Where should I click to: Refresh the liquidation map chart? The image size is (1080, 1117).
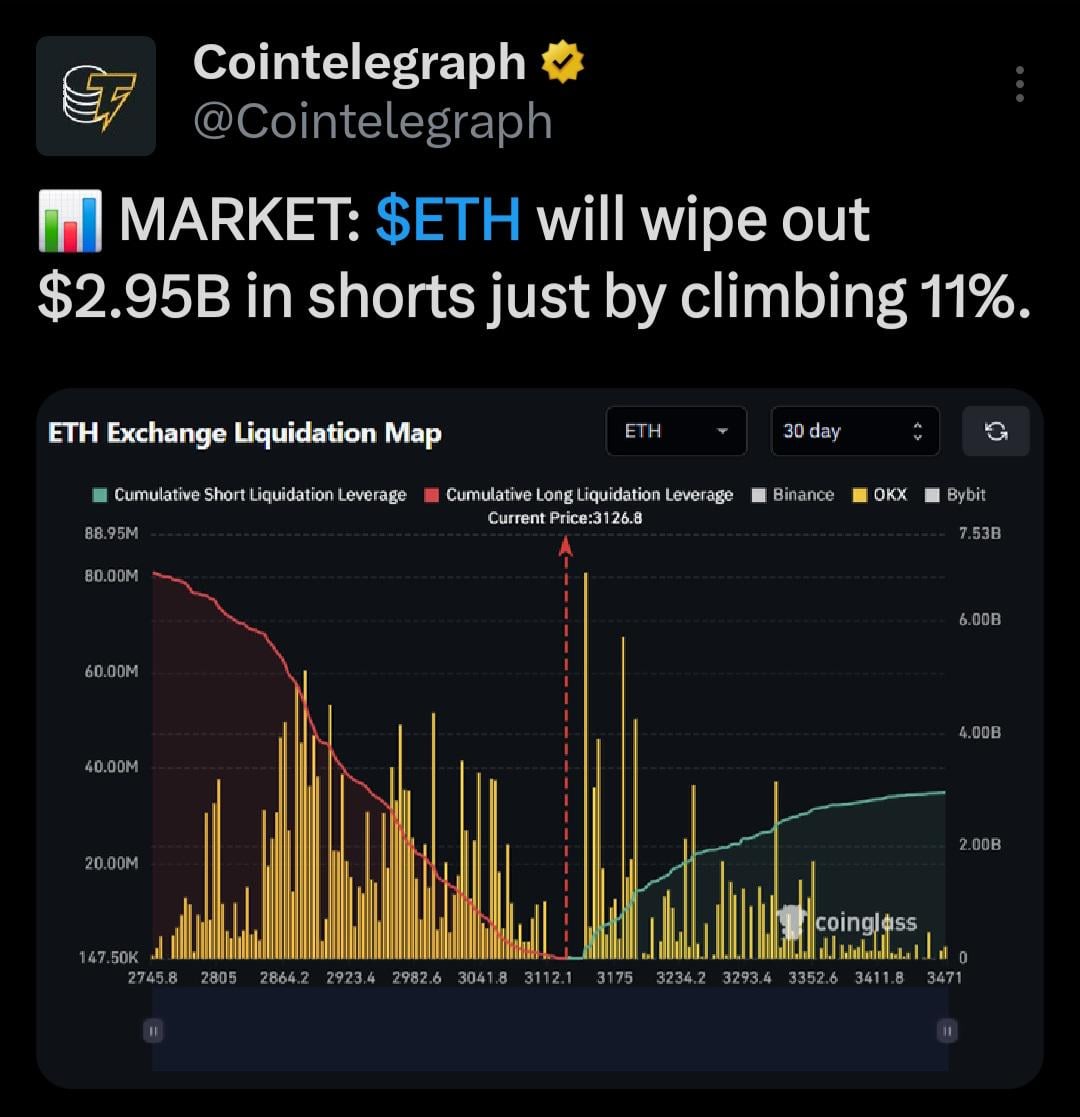point(995,431)
